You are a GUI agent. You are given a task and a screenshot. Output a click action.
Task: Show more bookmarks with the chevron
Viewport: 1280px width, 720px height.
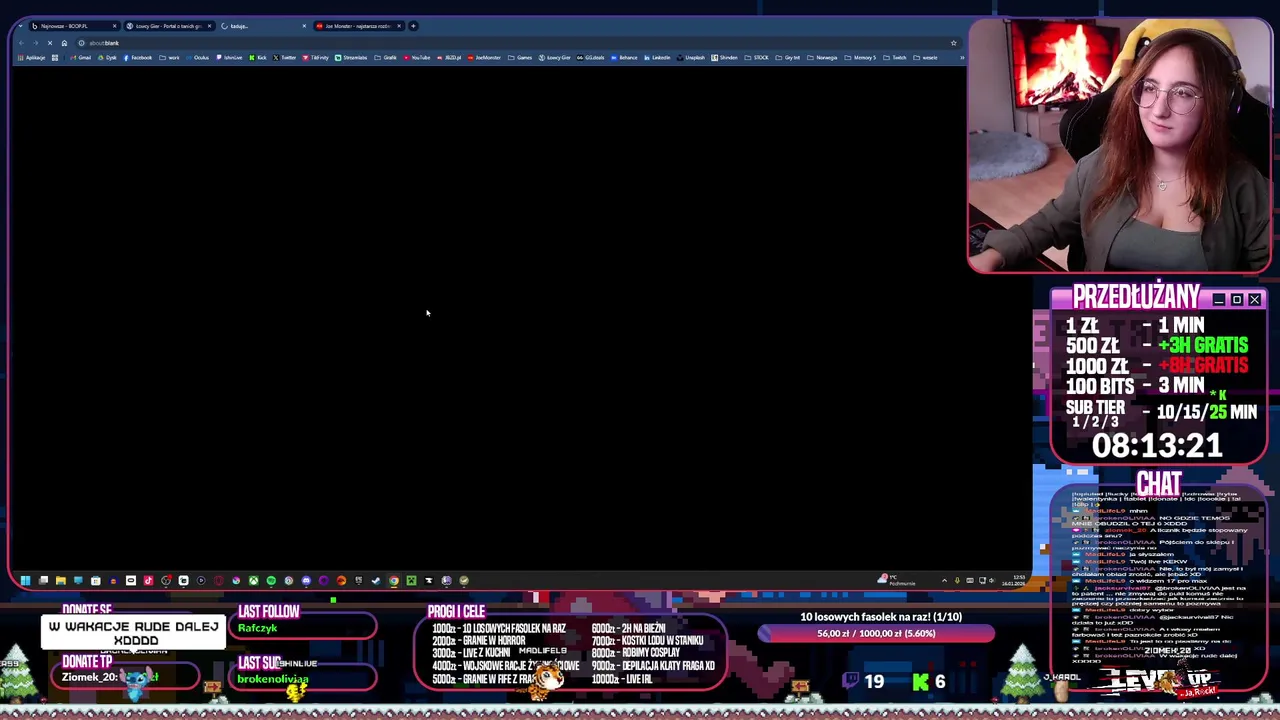[961, 57]
